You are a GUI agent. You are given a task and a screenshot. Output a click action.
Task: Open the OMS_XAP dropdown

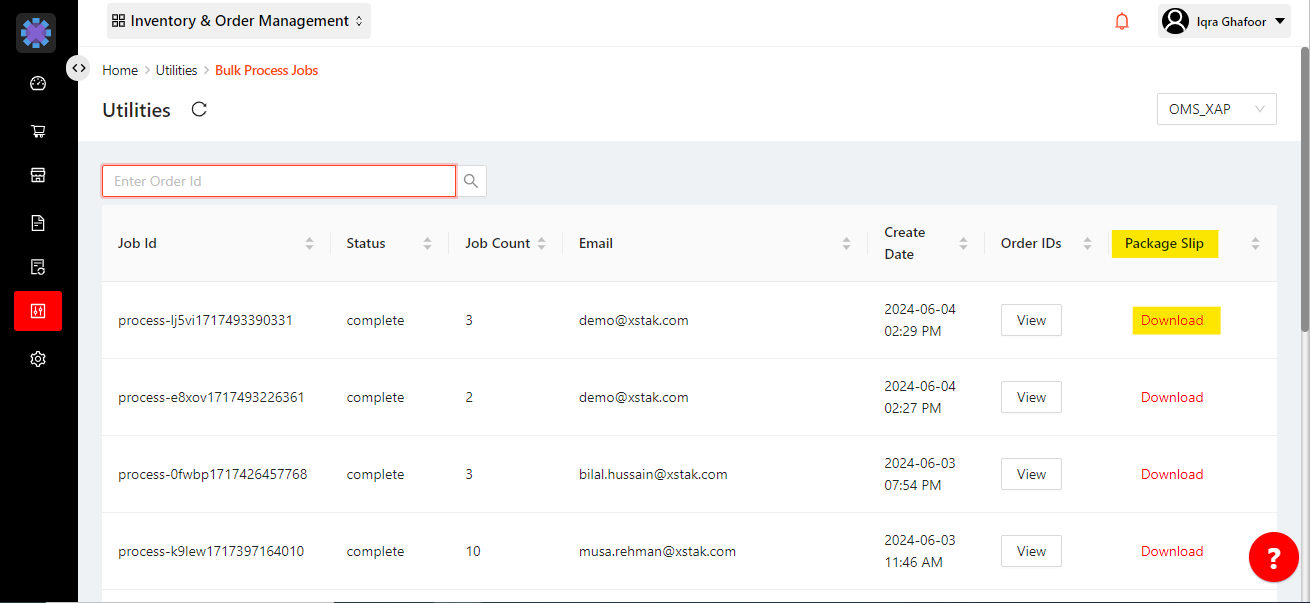[x=1216, y=109]
